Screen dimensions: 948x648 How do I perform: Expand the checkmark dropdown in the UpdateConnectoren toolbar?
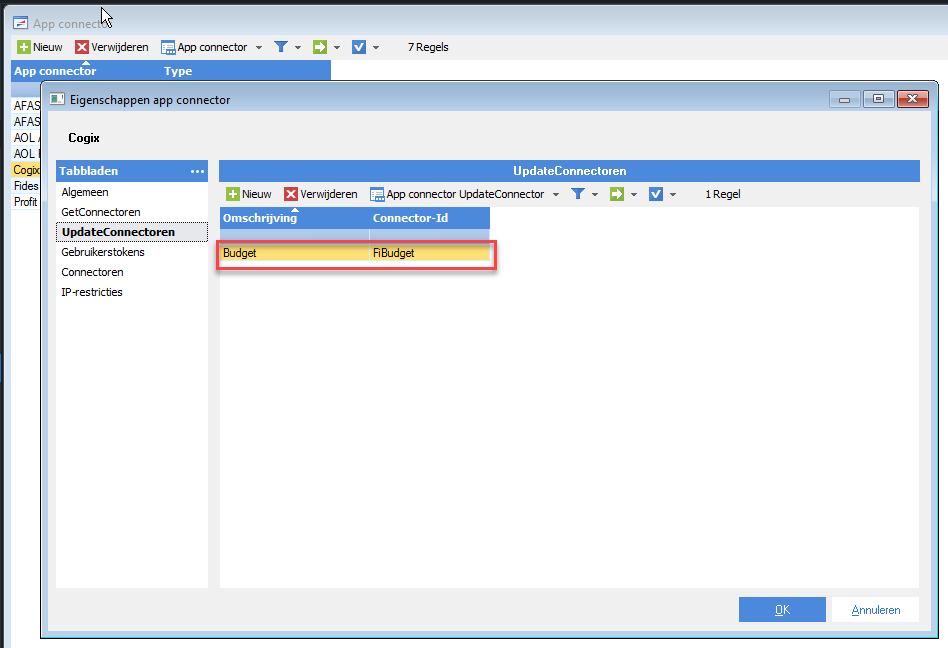[x=673, y=194]
